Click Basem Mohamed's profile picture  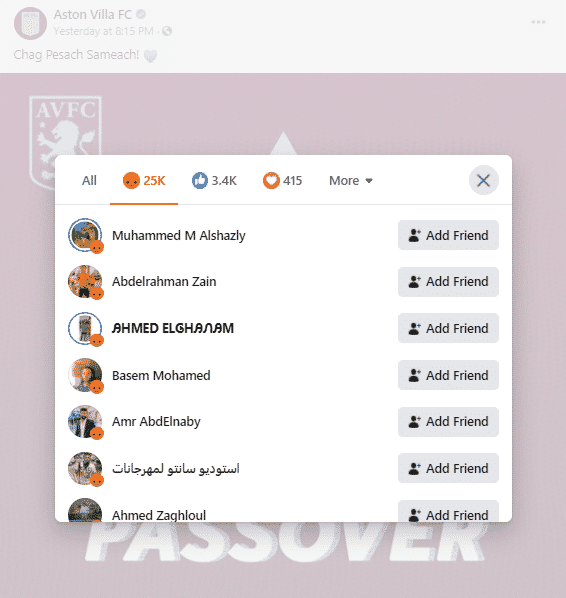[85, 375]
